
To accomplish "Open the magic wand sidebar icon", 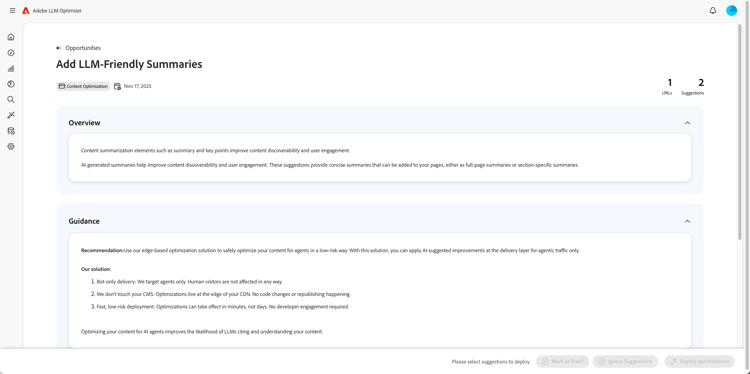I will (11, 115).
